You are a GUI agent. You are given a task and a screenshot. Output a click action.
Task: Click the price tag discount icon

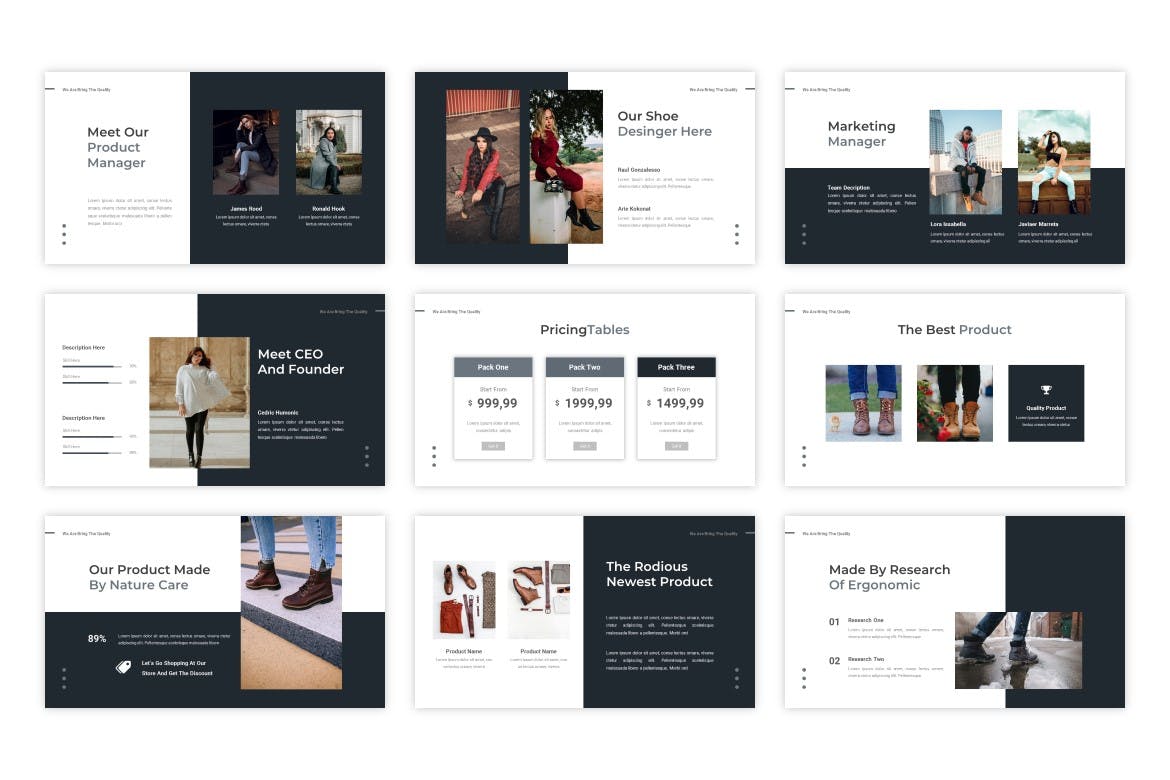pos(124,667)
